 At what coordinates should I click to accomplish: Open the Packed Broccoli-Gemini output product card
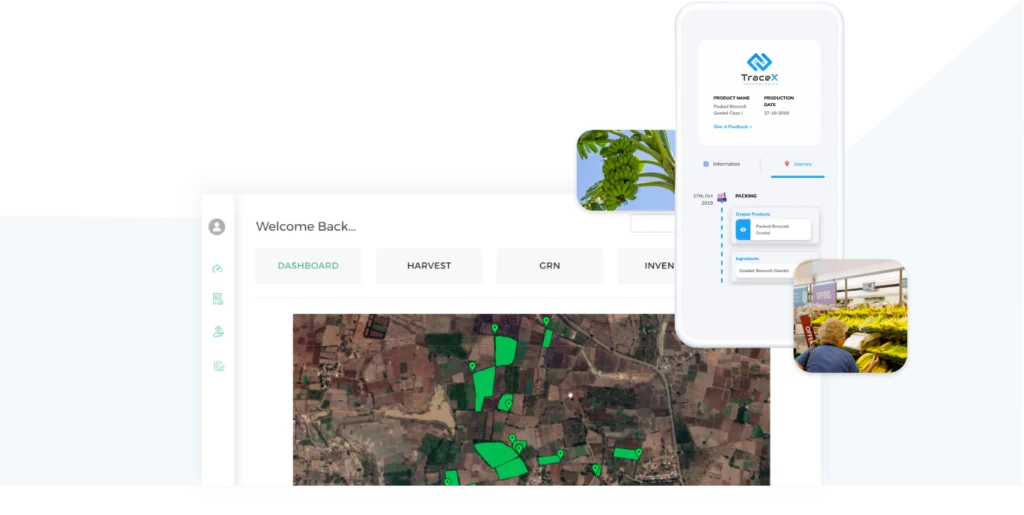click(773, 230)
